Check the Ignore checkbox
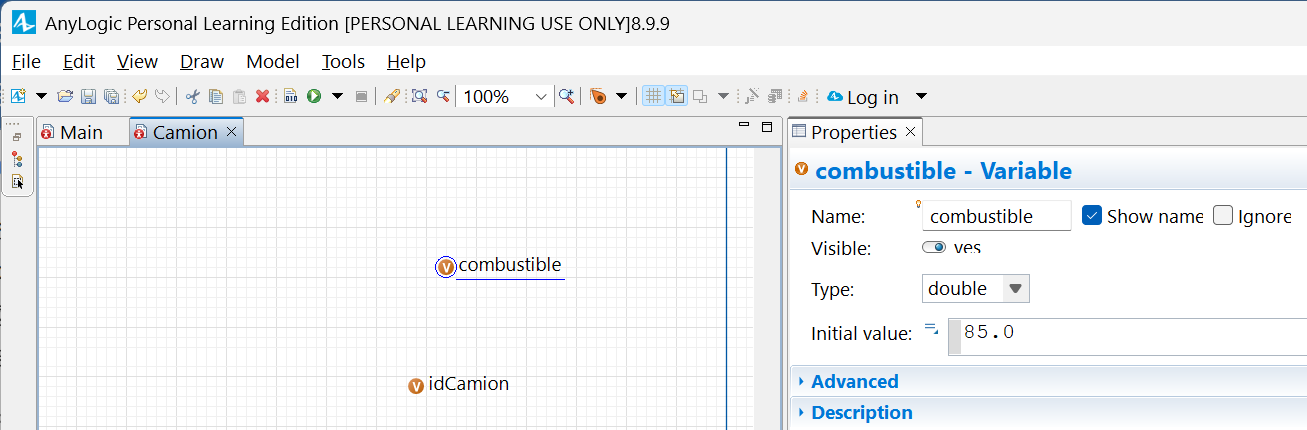Image resolution: width=1307 pixels, height=430 pixels. click(x=1223, y=216)
